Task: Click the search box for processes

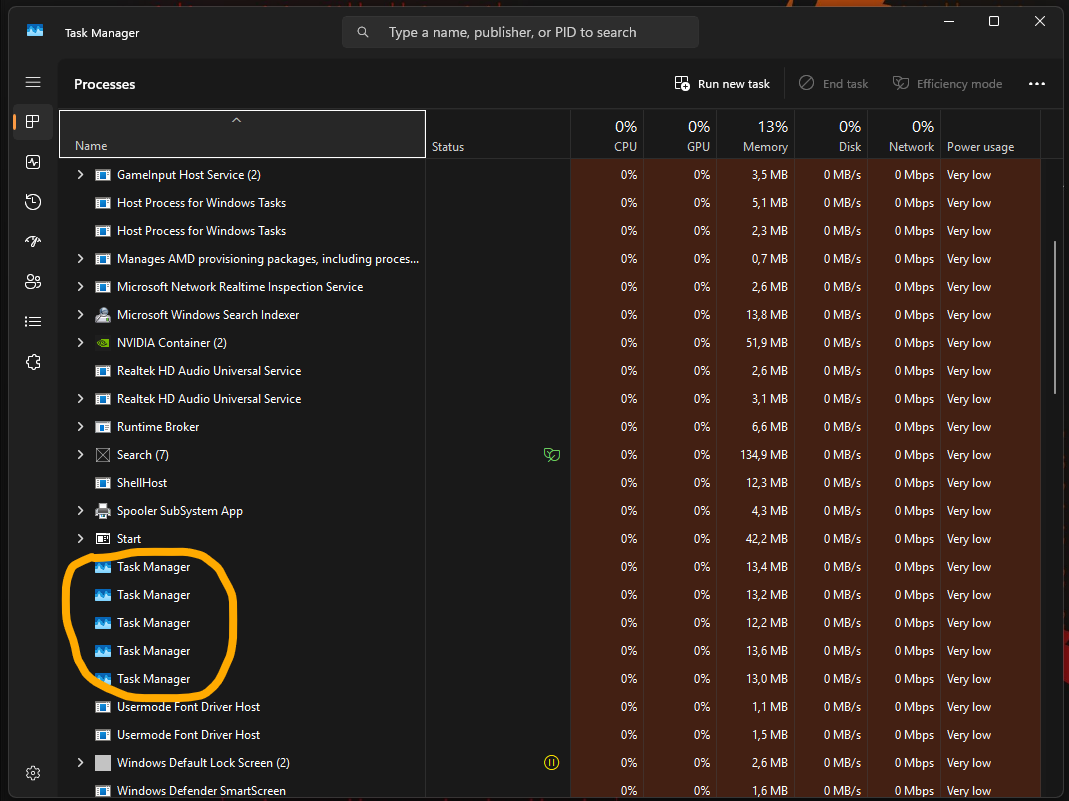Action: pyautogui.click(x=520, y=32)
